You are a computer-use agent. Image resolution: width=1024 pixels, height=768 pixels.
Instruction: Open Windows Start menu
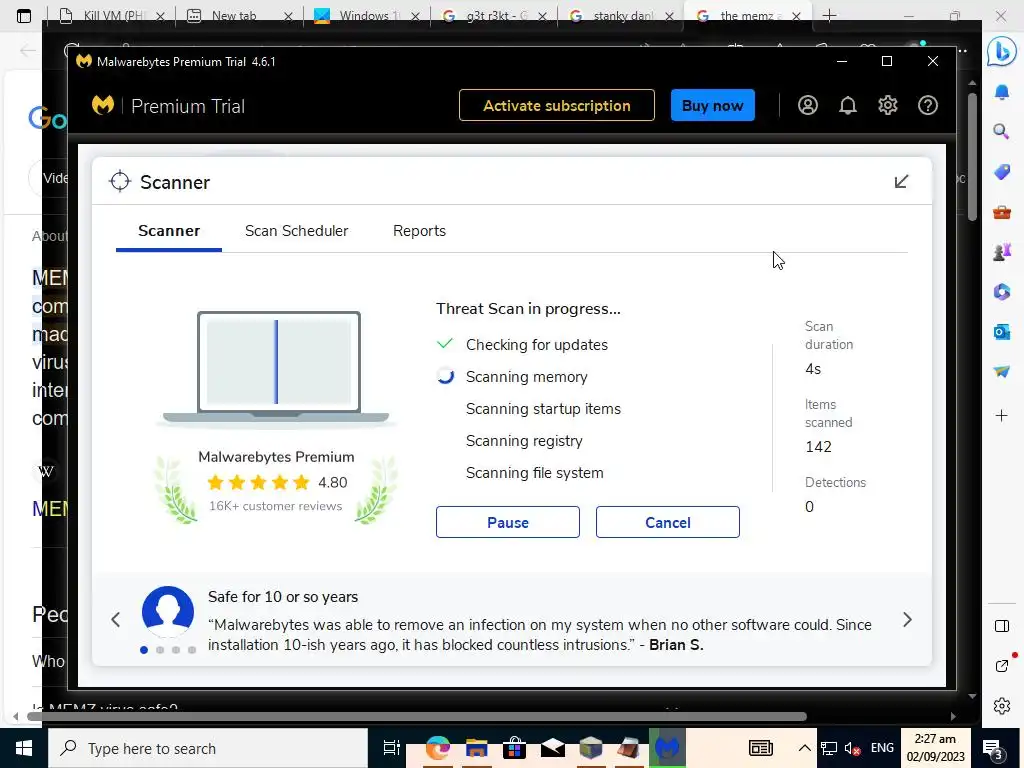(24, 748)
